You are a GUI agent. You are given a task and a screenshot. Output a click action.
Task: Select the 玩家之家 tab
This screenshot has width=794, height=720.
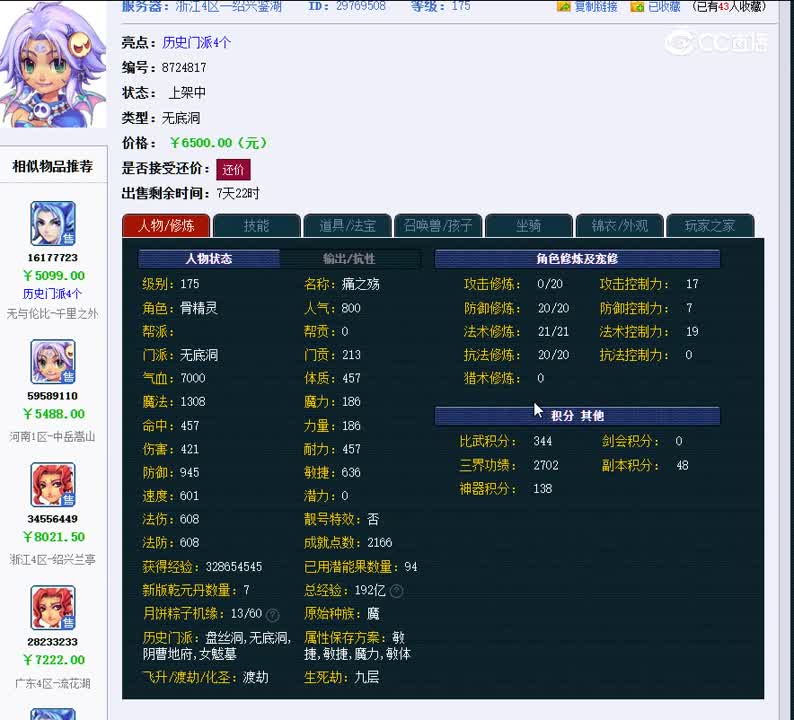(710, 226)
